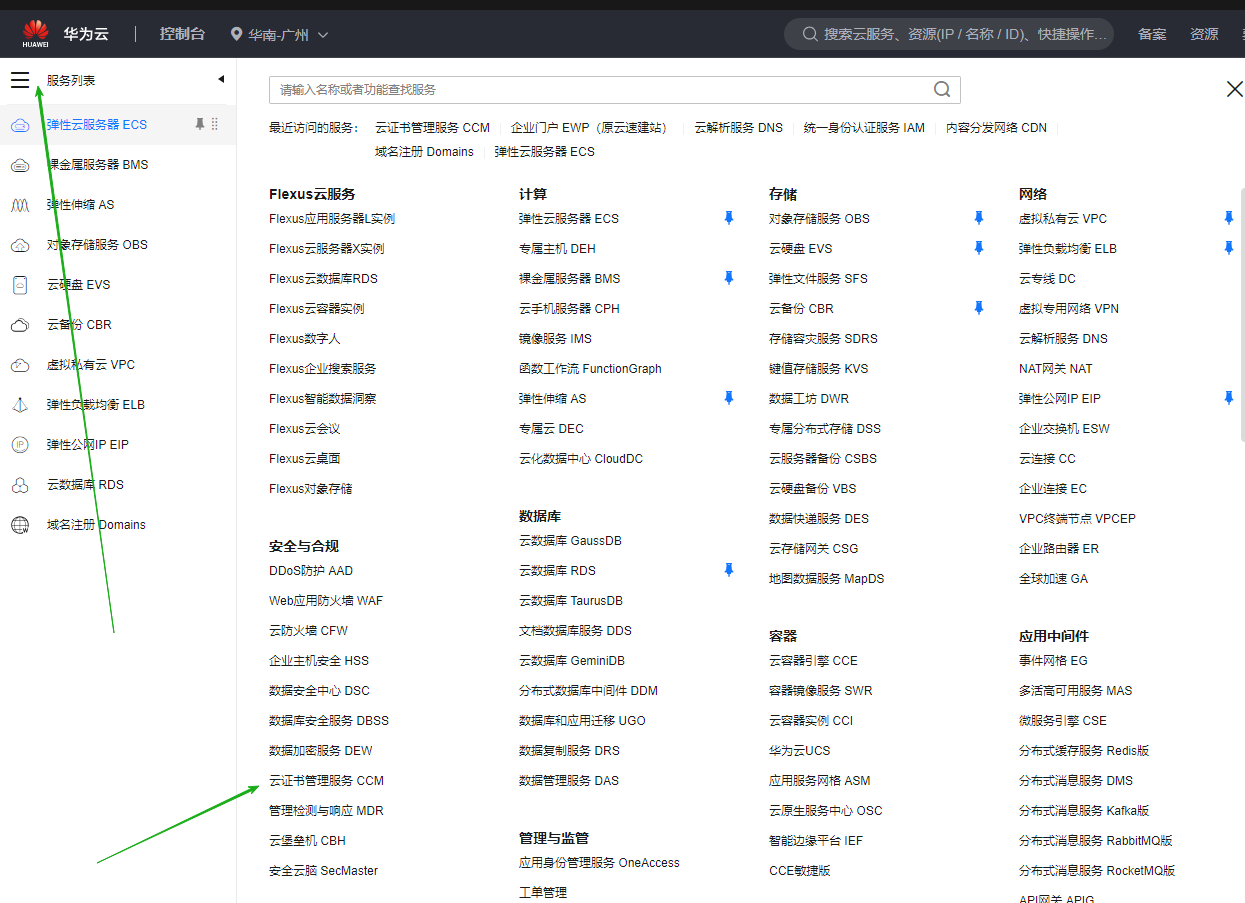1245x903 pixels.
Task: Toggle pin for 弹性负载均衡 ELB under 网络
Action: (x=1229, y=248)
